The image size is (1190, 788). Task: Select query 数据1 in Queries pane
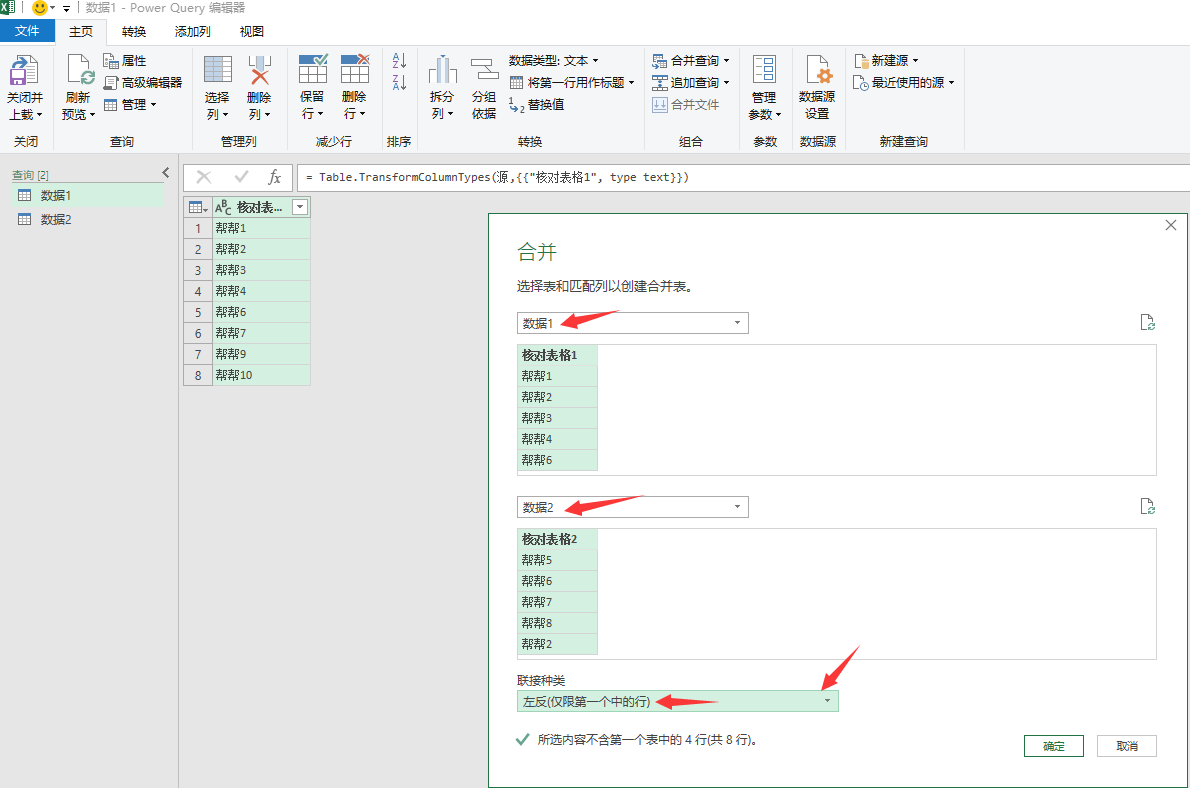pyautogui.click(x=88, y=196)
